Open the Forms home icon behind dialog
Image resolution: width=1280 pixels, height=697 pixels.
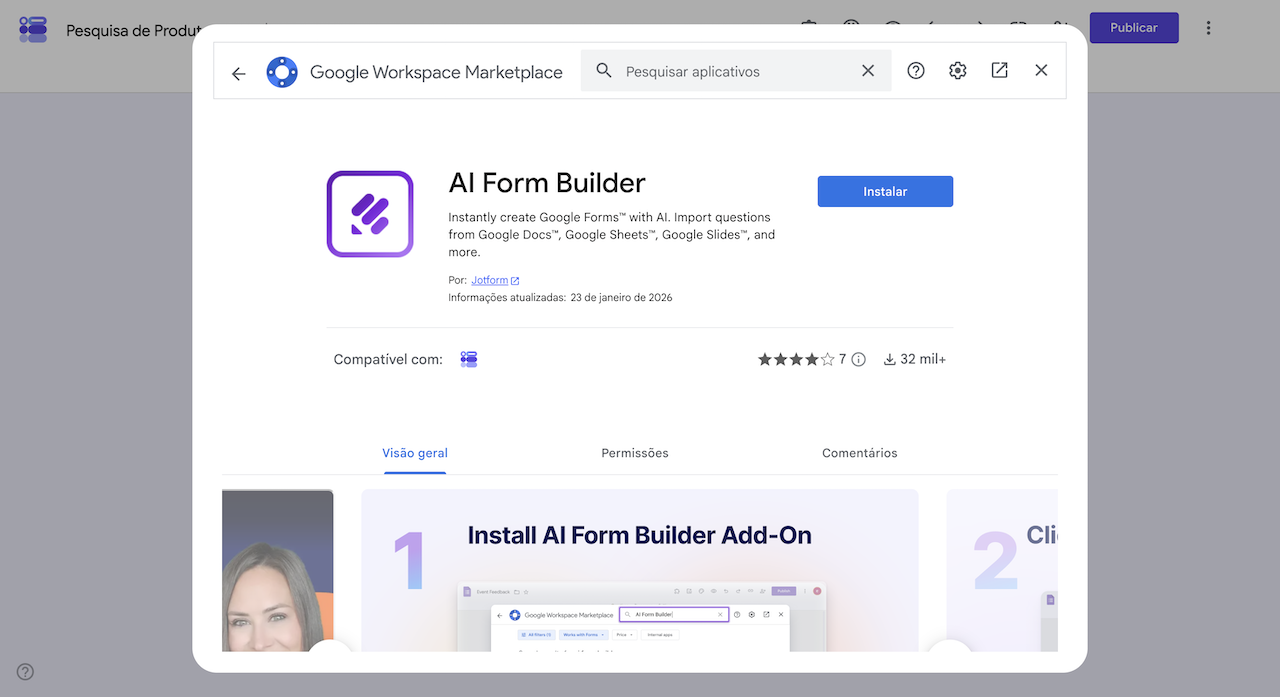point(33,29)
